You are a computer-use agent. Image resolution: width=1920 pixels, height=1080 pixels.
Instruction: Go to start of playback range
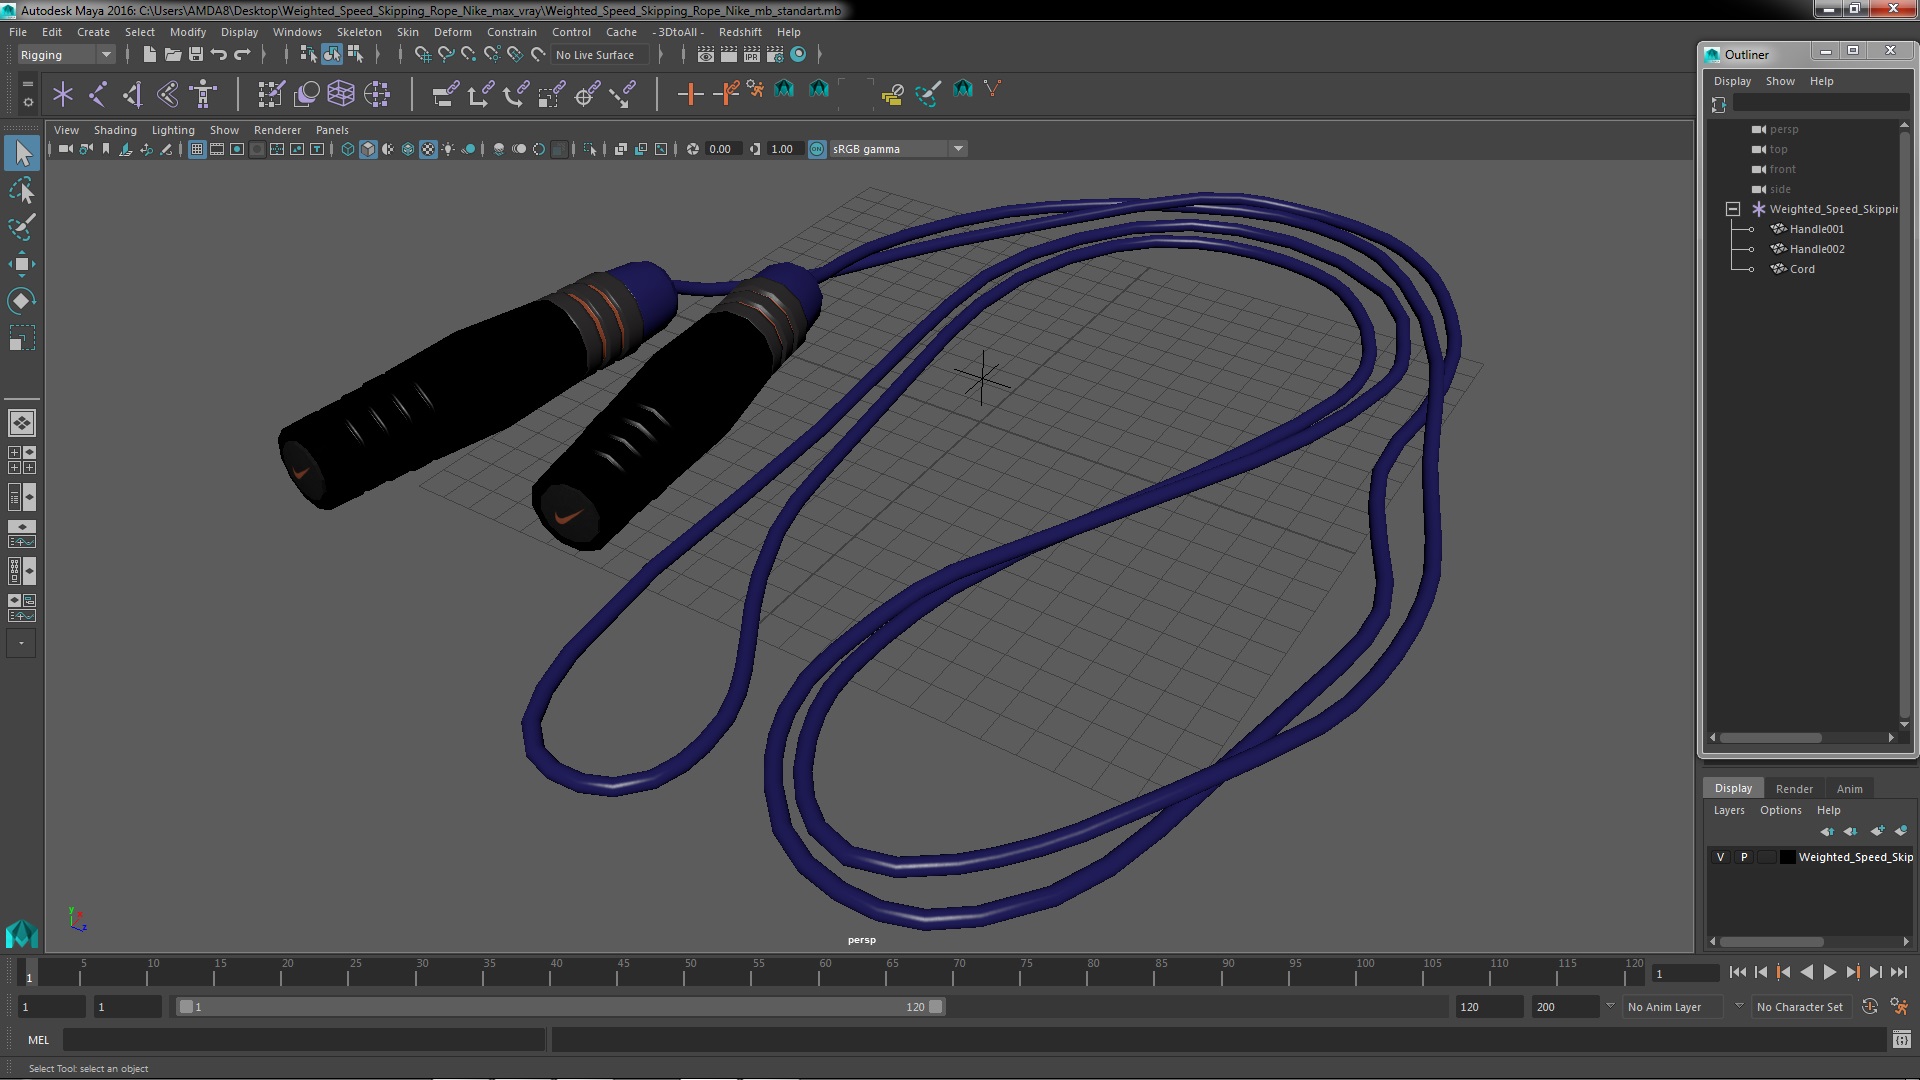point(1738,973)
